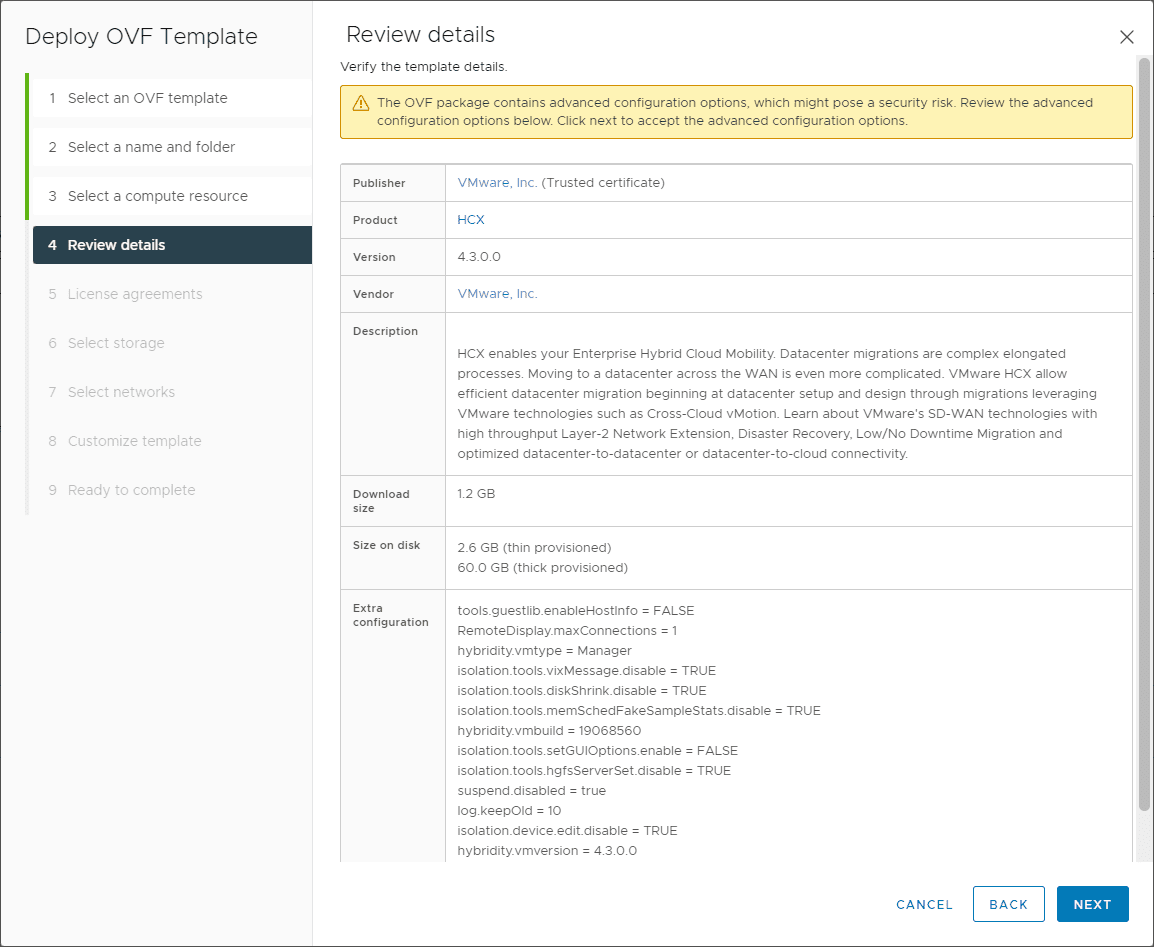
Task: Open the VMware, Inc. vendor link
Action: coord(497,294)
